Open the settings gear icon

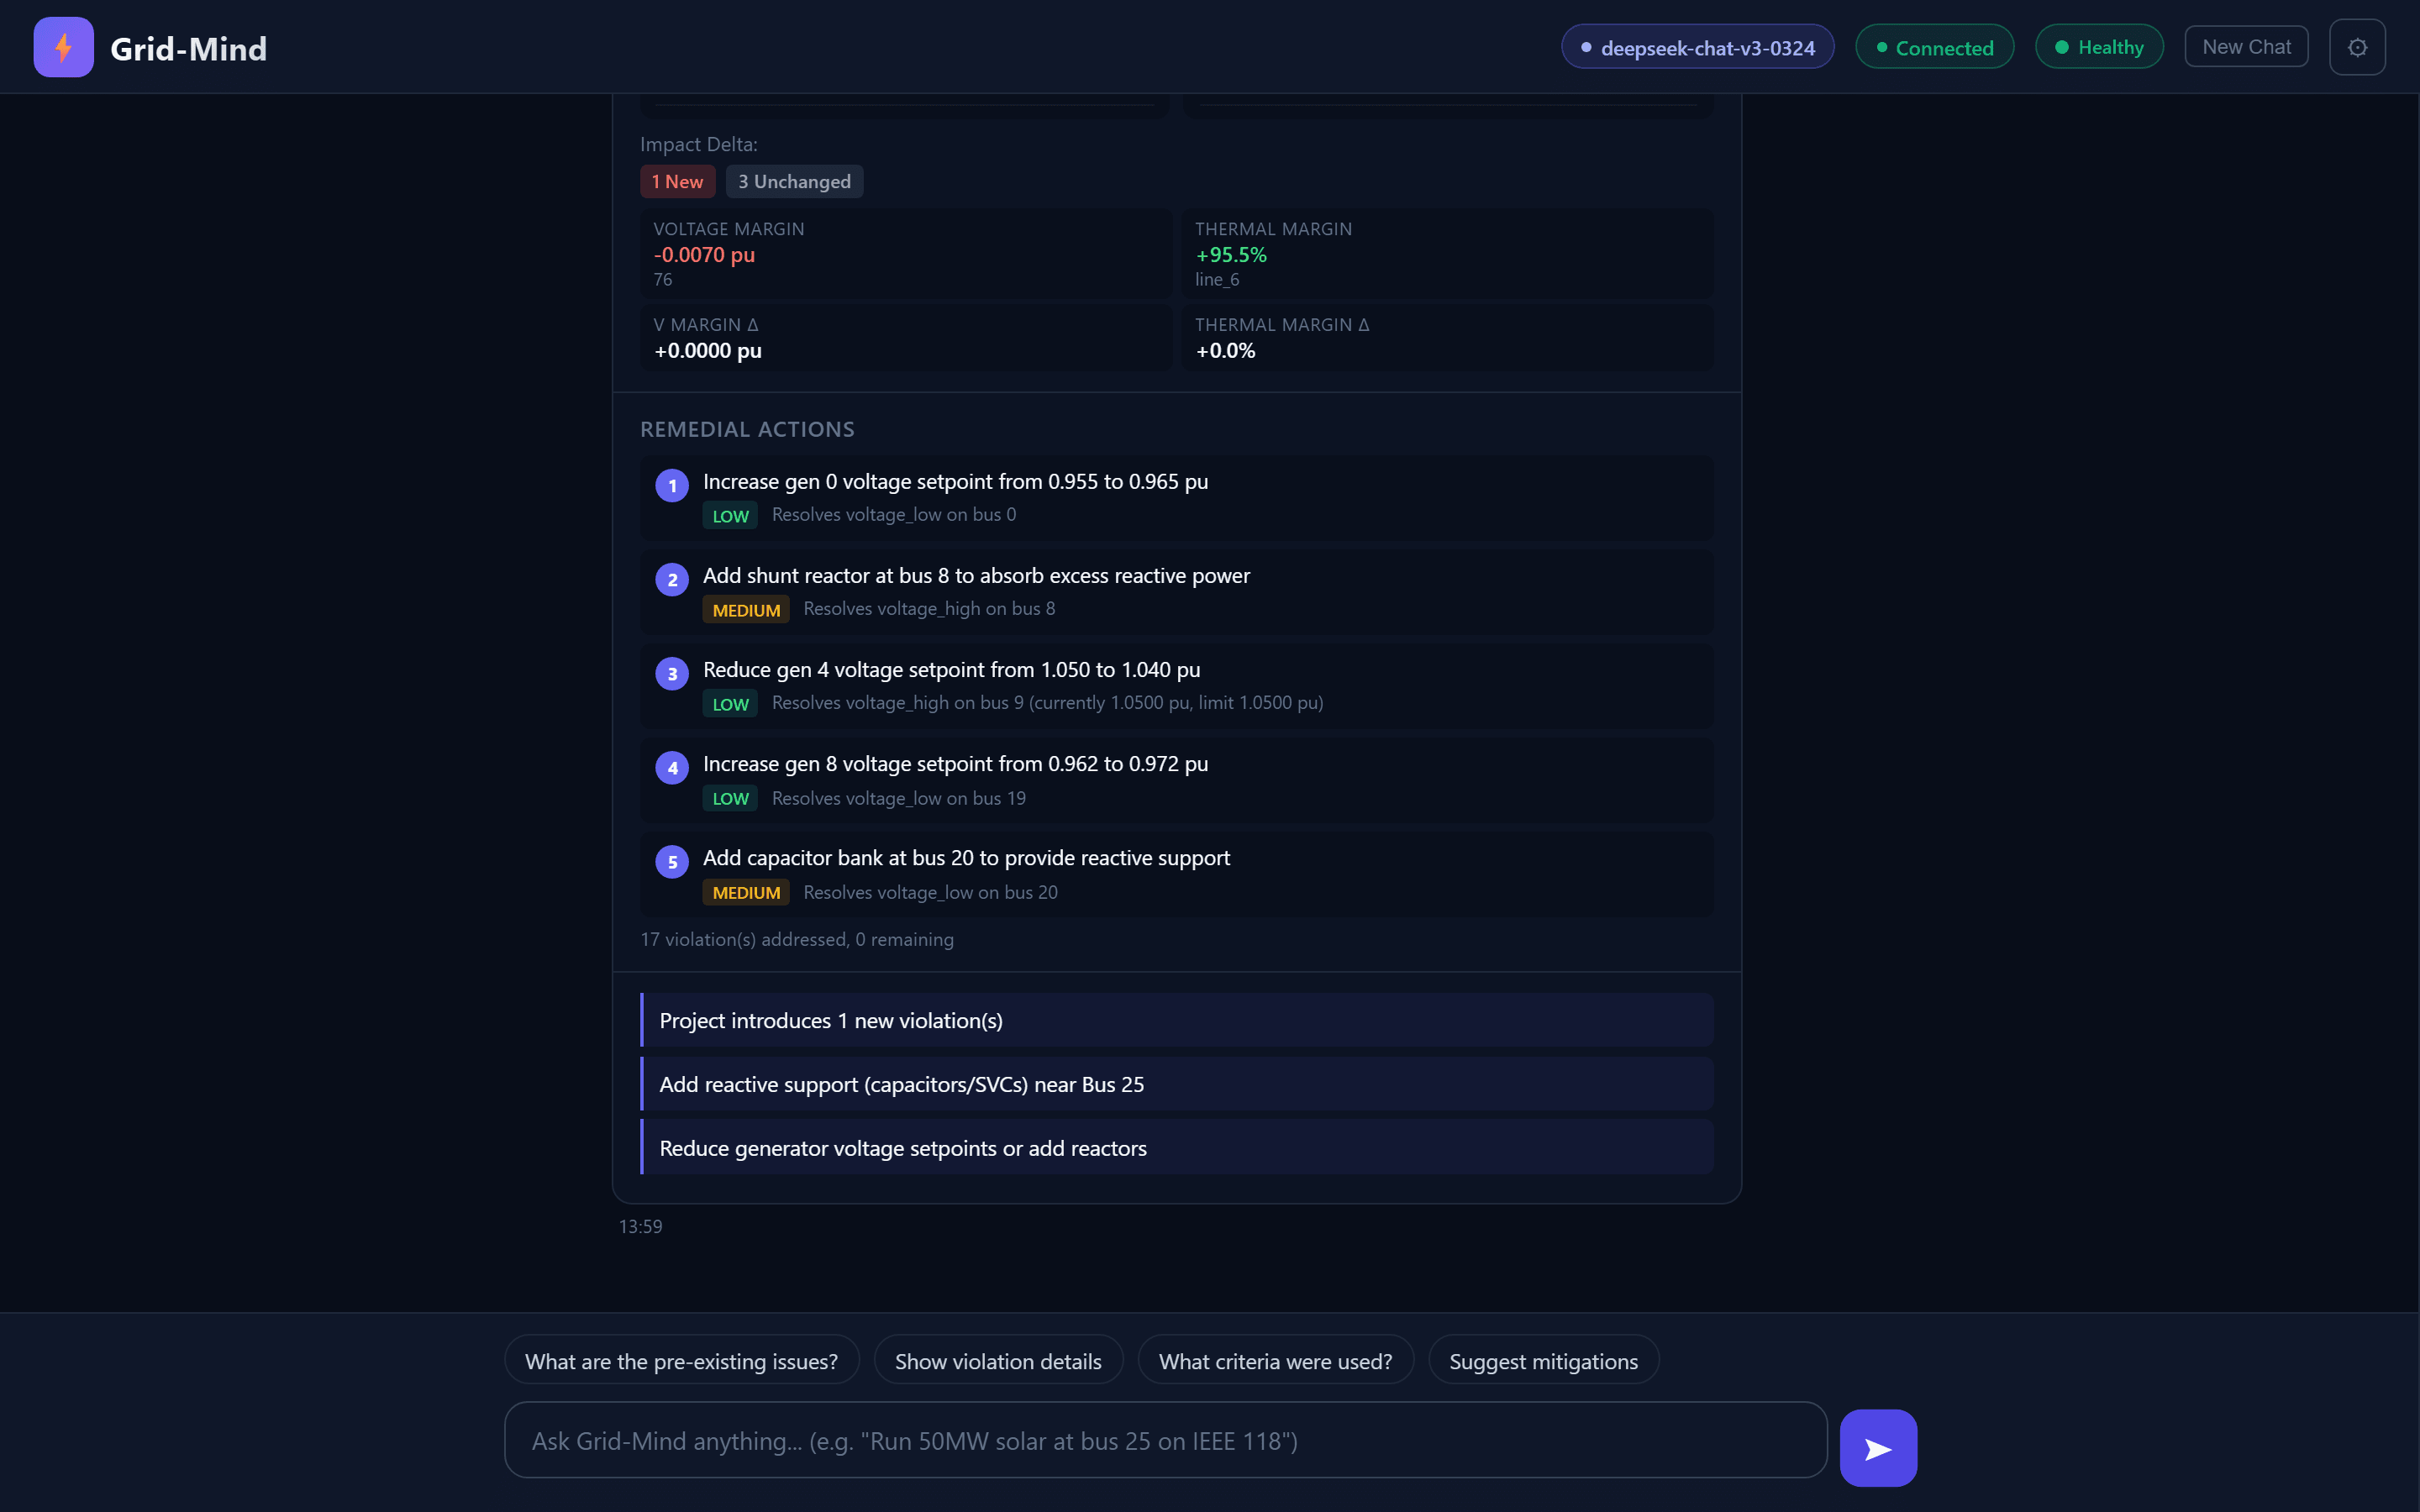point(2357,46)
